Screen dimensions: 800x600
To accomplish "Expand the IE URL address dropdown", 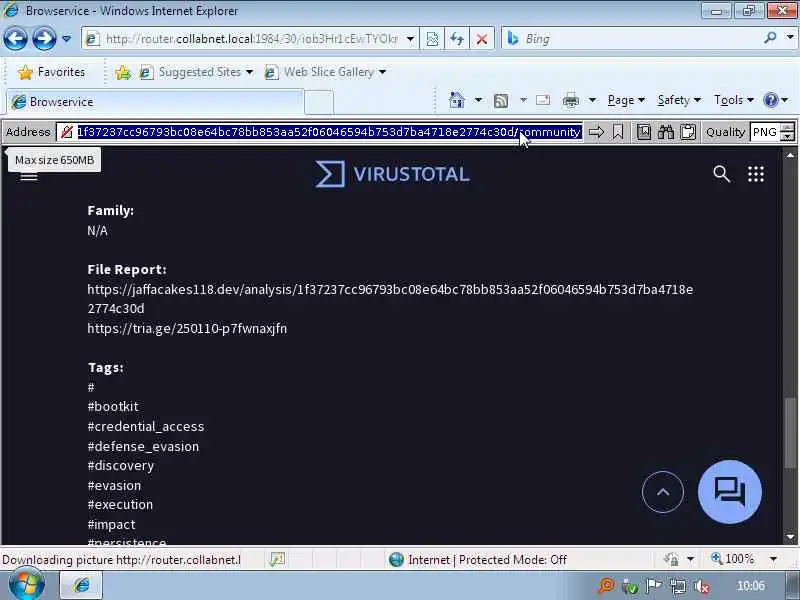I will tap(410, 39).
